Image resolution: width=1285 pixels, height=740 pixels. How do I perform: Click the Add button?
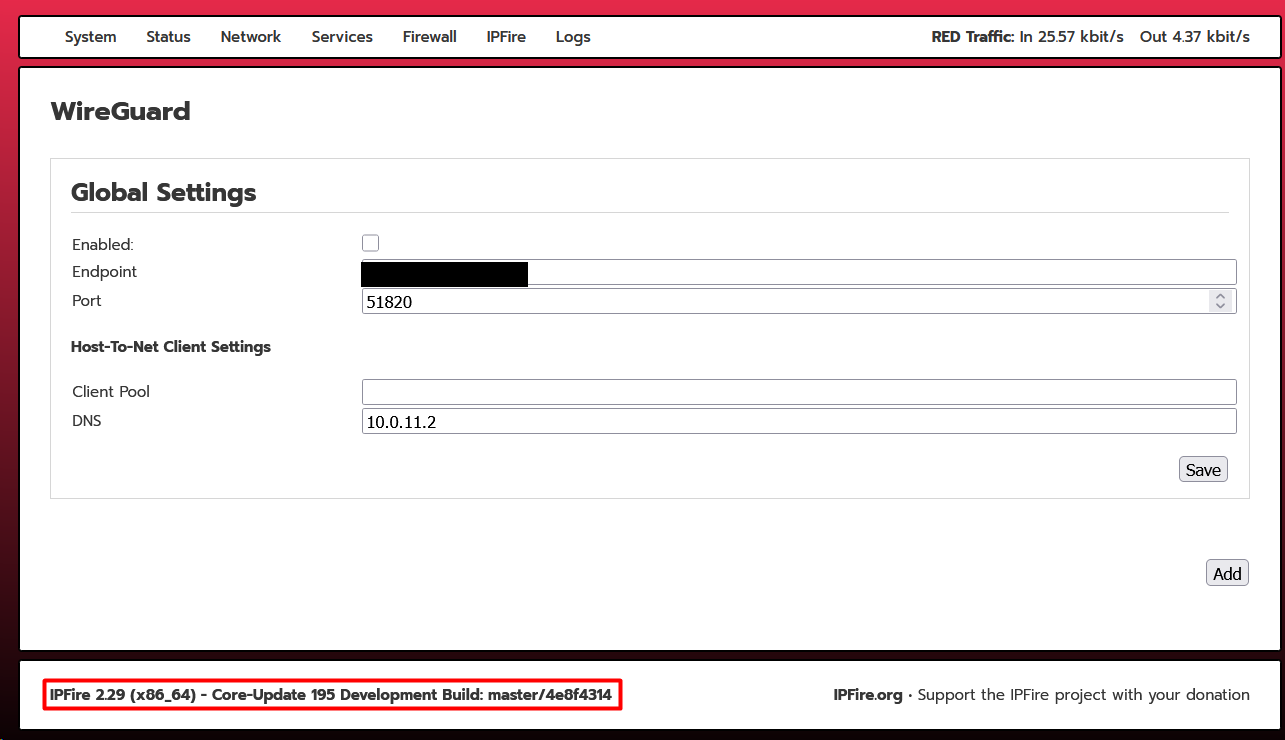pos(1227,573)
